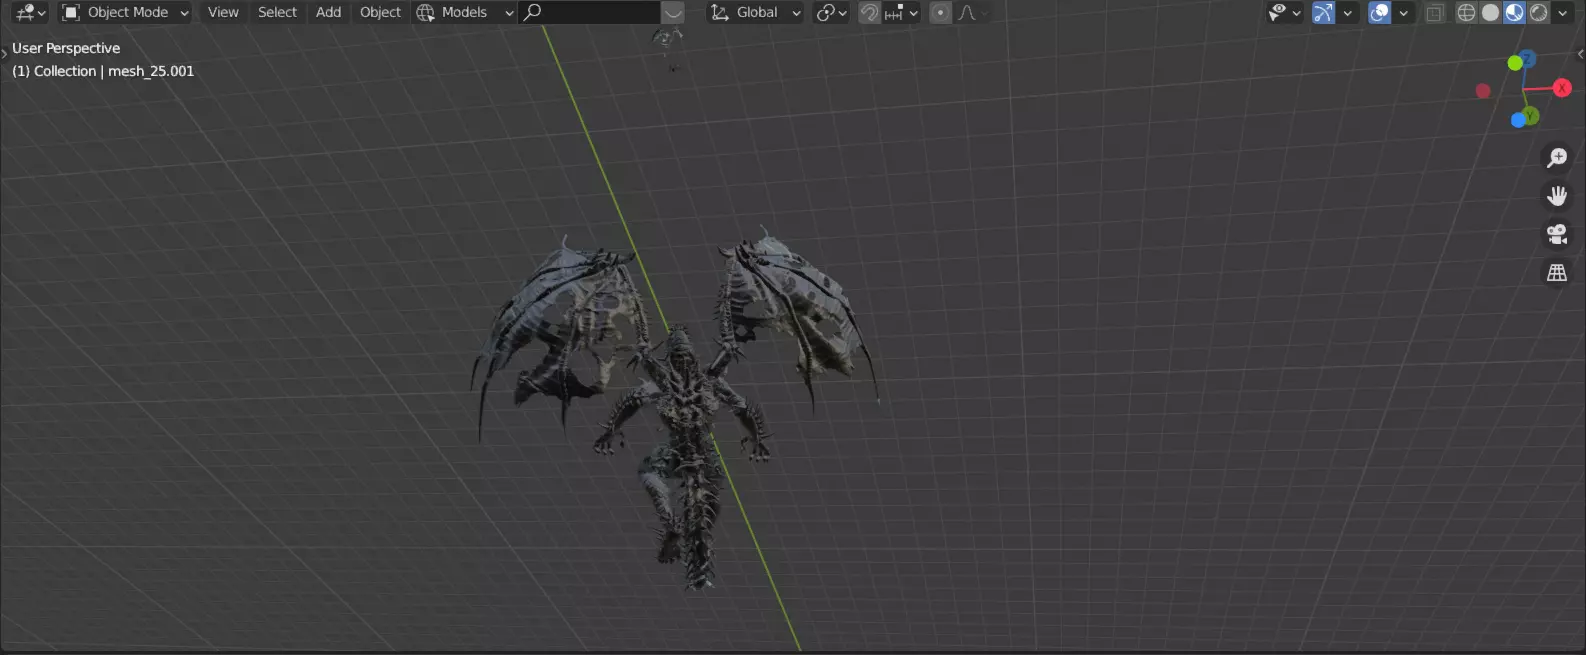Screen dimensions: 1586x655
Task: Open object type visibility popover
Action: (1284, 12)
